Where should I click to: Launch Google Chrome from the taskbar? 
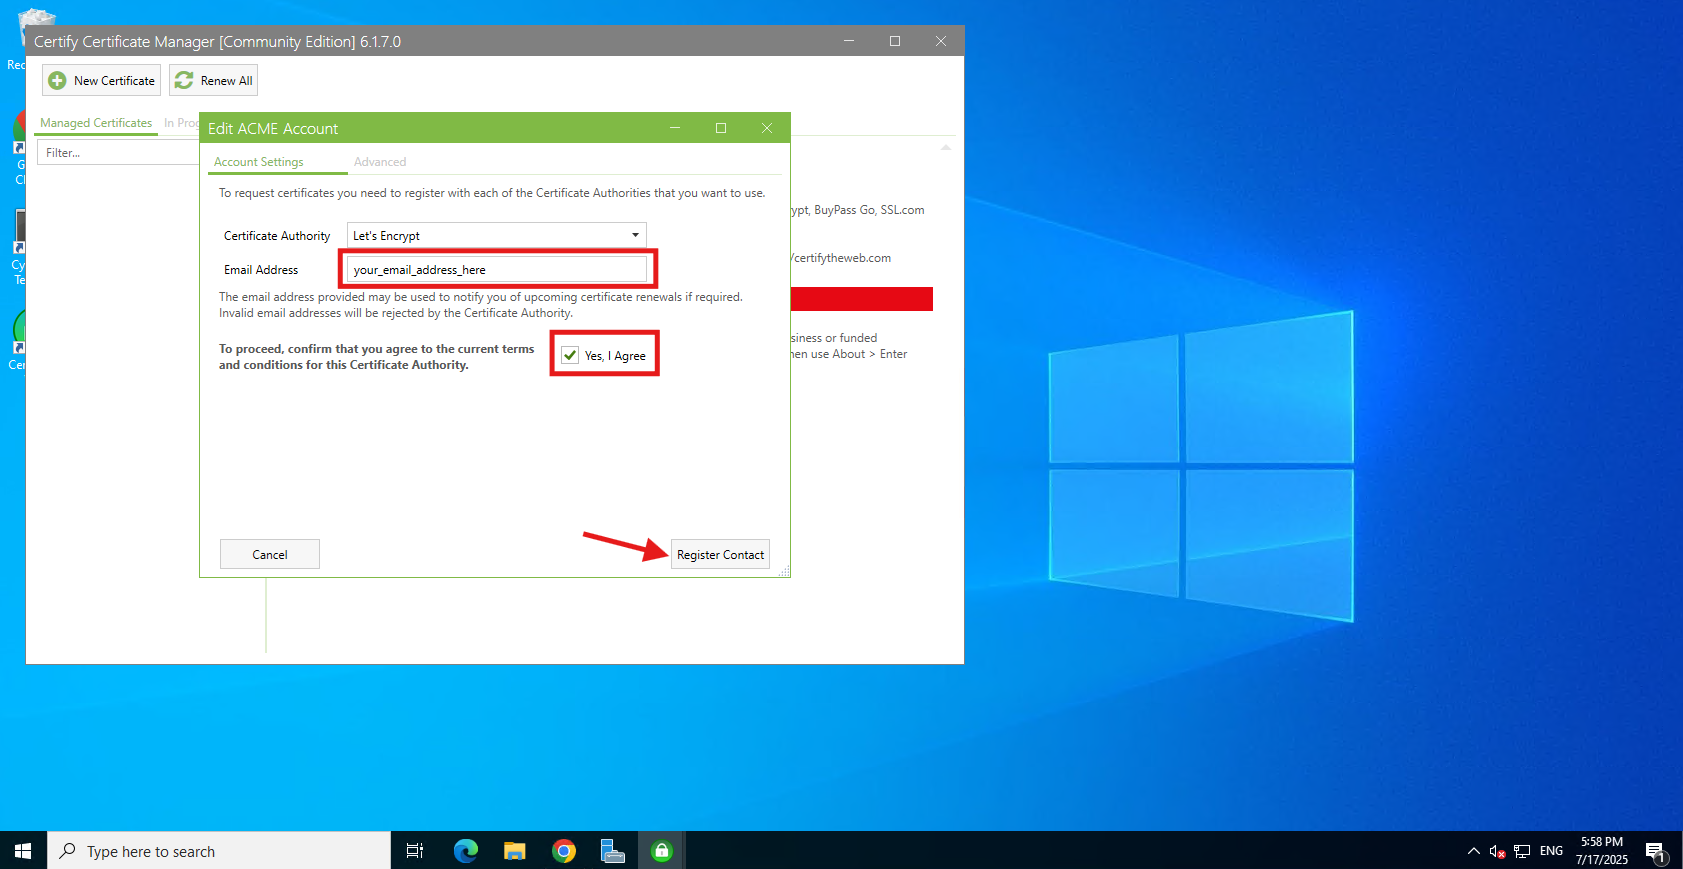pos(564,851)
